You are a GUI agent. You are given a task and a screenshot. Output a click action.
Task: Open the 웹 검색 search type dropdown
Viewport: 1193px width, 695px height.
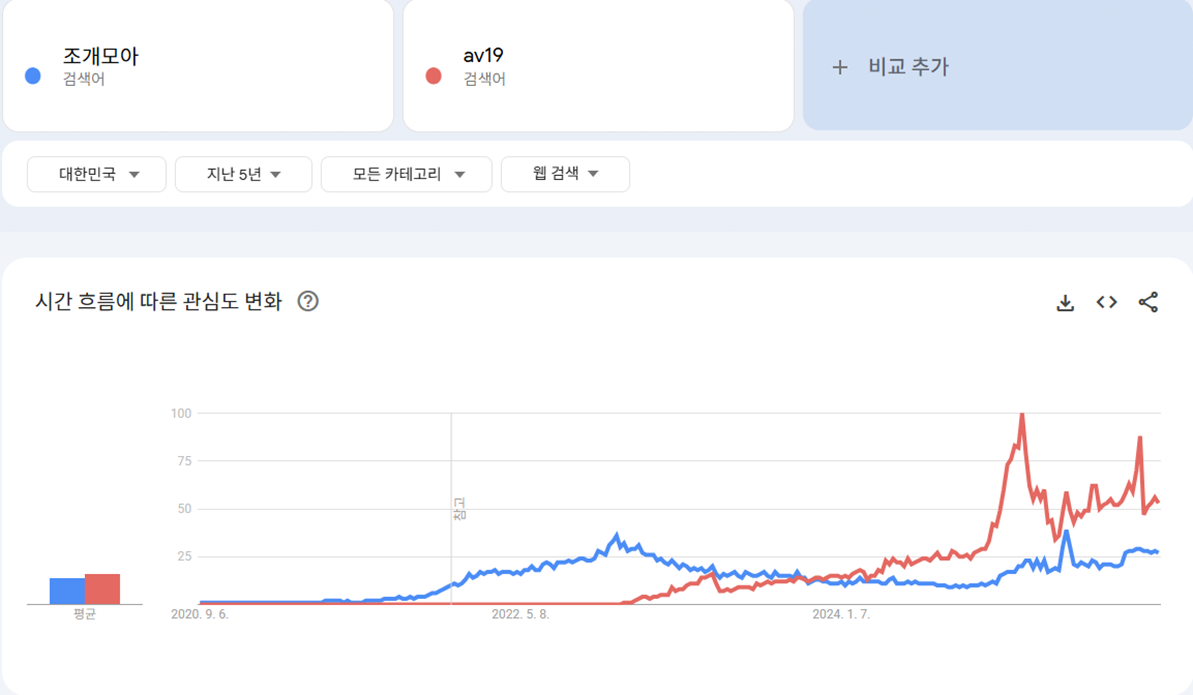pos(565,174)
